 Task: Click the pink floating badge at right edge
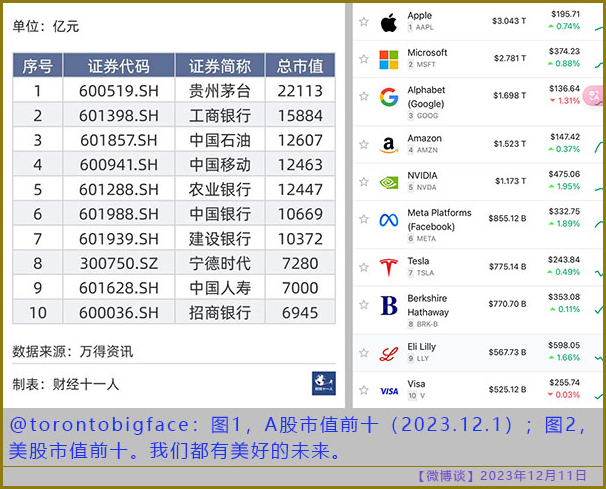click(x=595, y=96)
